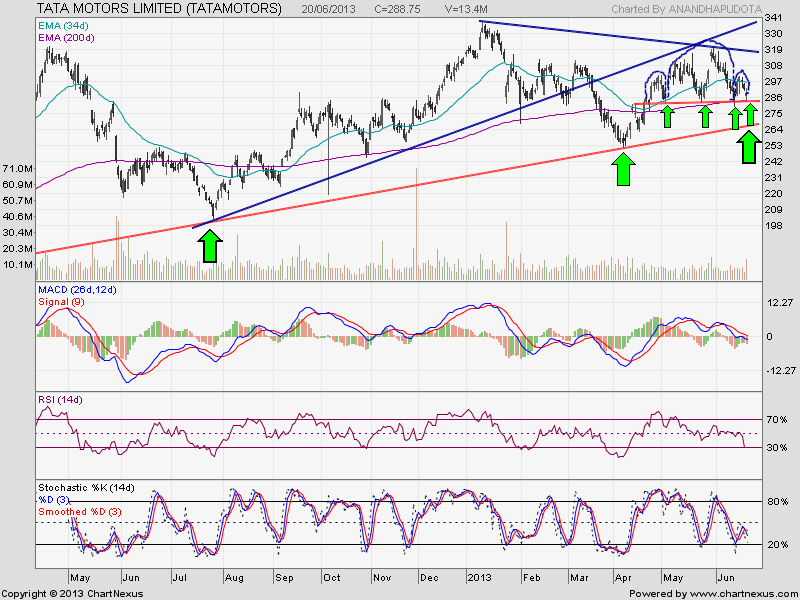
Task: Click the blue %D (3) legend label
Action: [54, 499]
